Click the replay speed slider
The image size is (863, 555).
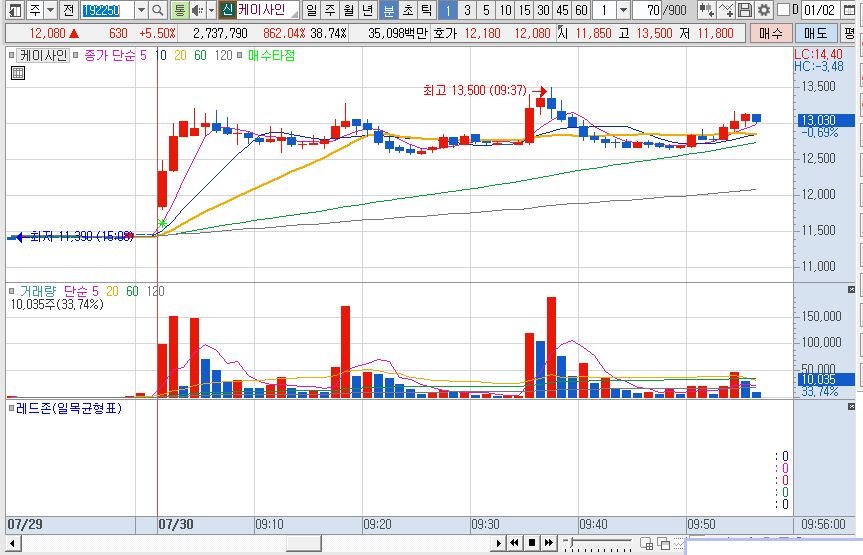(x=598, y=543)
